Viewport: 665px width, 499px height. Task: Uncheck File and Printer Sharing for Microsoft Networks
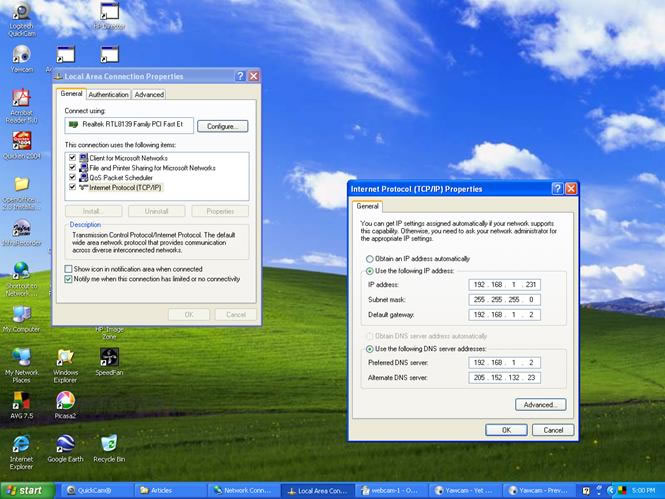(72, 167)
